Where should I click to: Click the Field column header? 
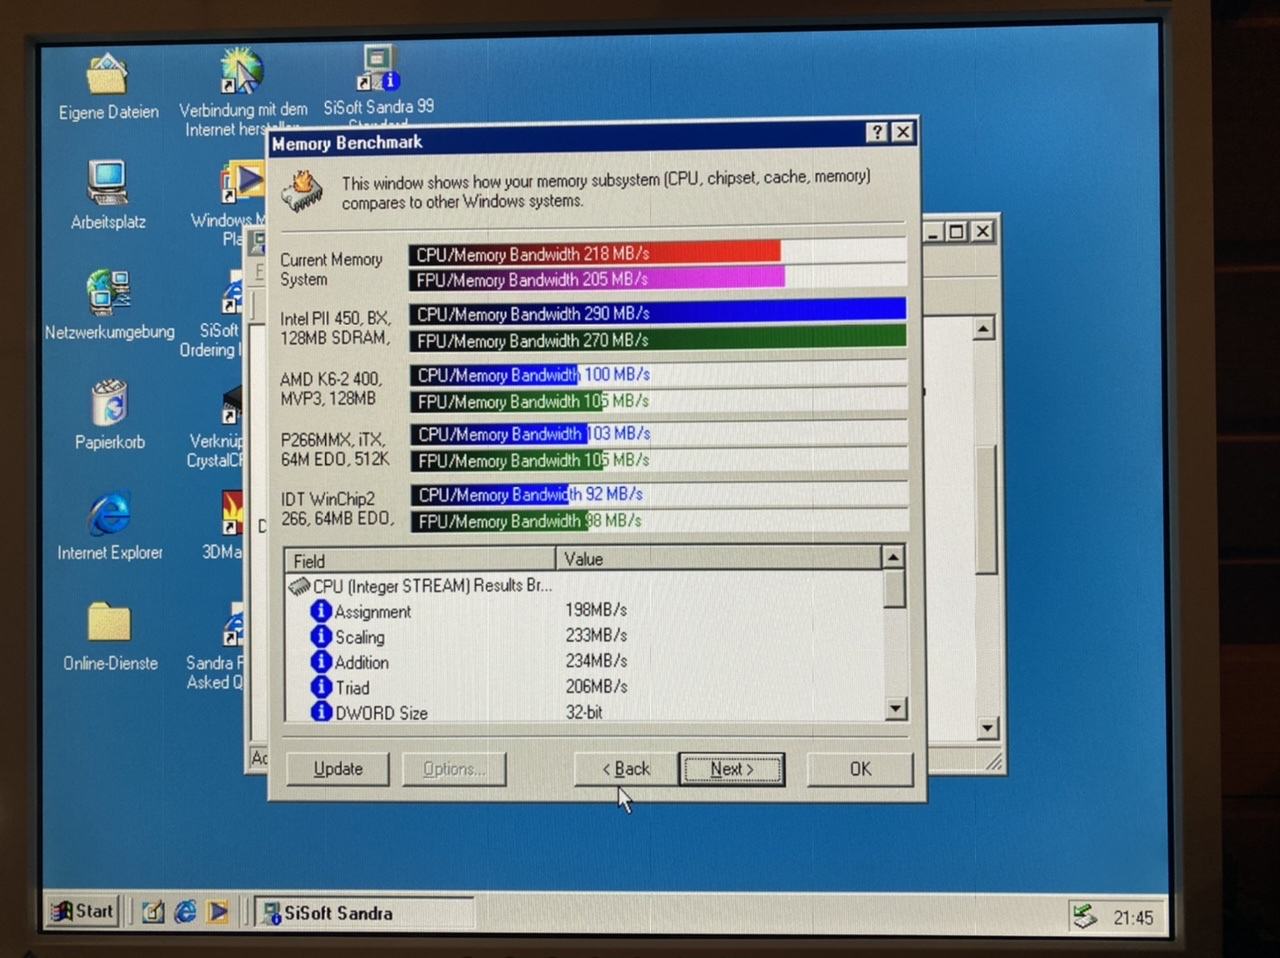[x=420, y=560]
